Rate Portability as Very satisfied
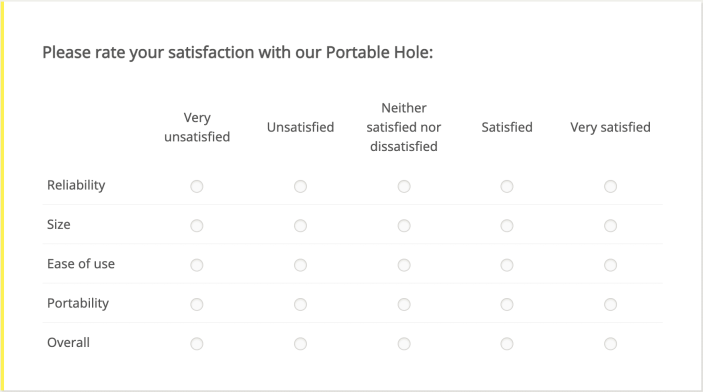Viewport: 703px width, 392px height. point(610,305)
